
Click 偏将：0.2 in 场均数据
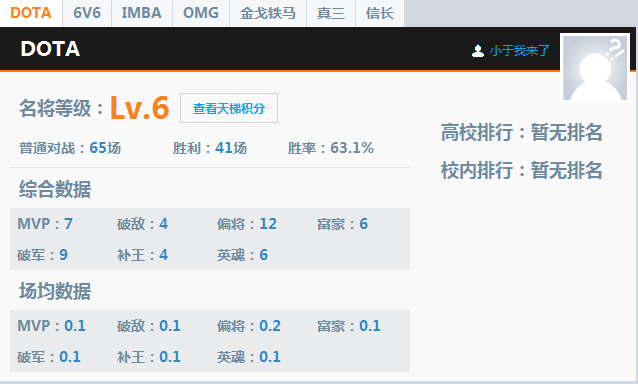click(249, 326)
